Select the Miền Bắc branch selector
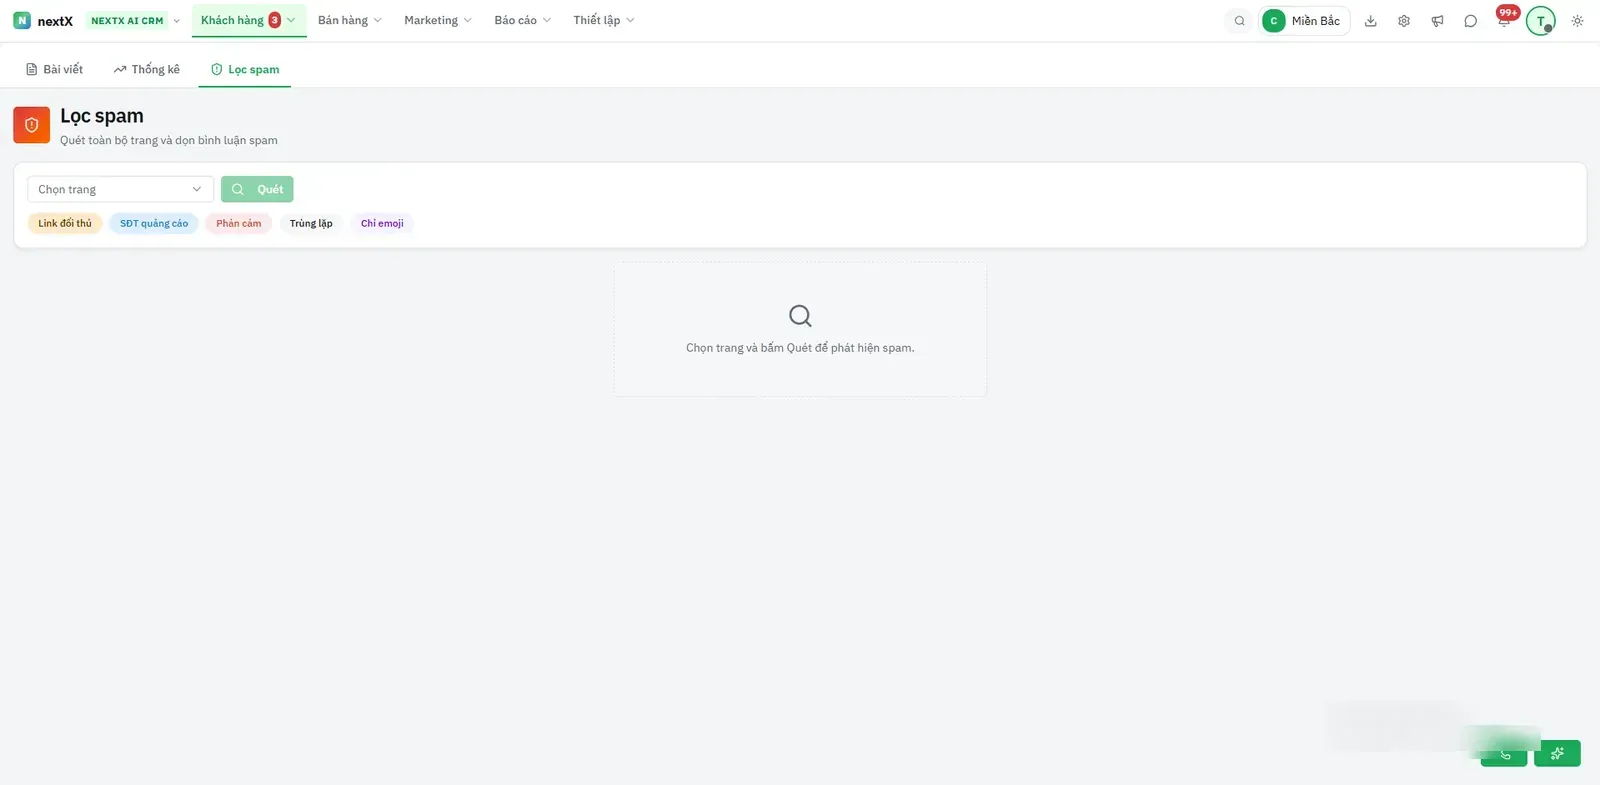This screenshot has height=785, width=1600. (1304, 21)
